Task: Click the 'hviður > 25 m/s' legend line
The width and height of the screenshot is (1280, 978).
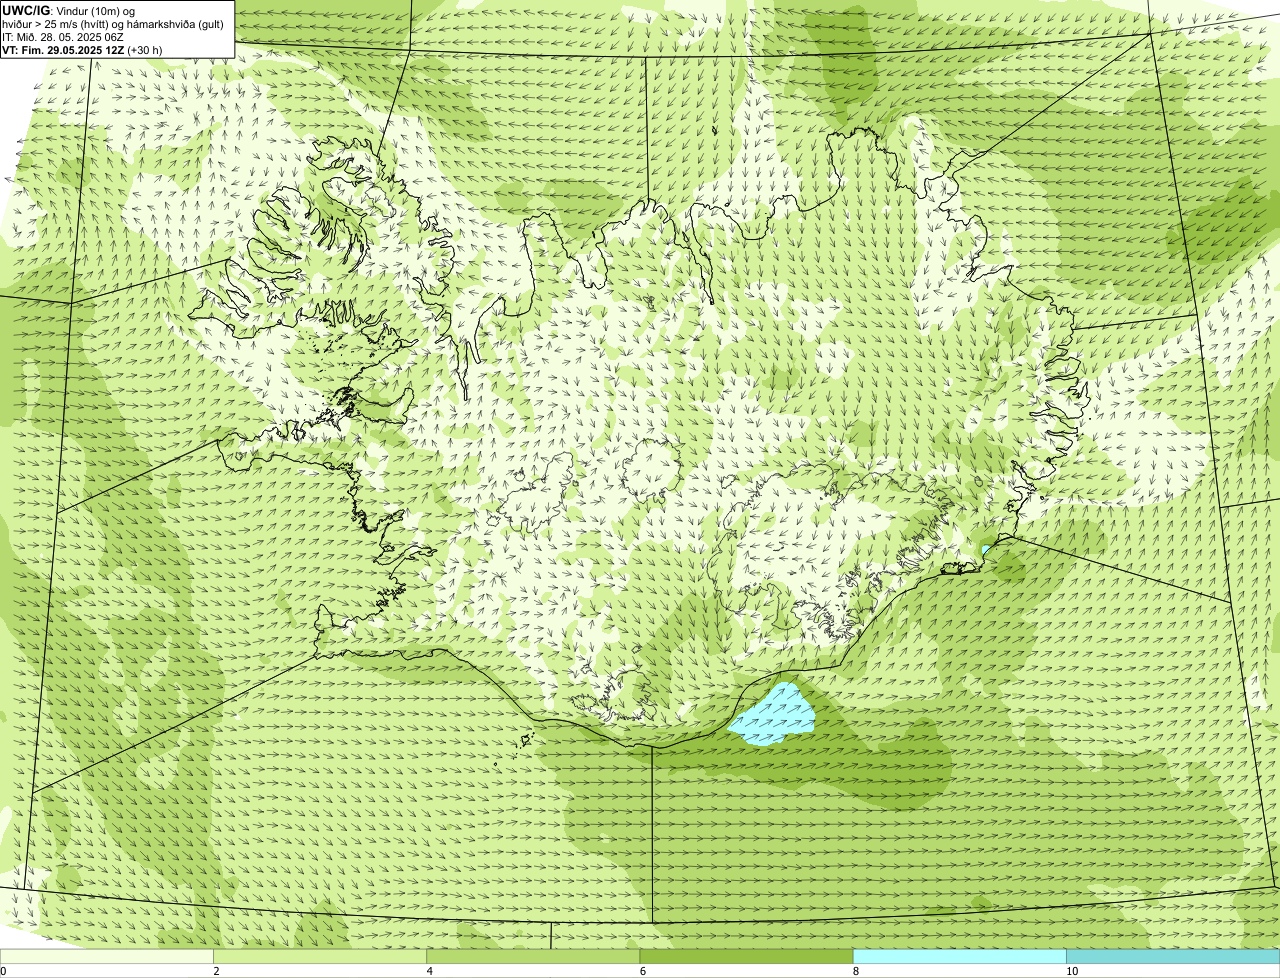Action: 113,24
